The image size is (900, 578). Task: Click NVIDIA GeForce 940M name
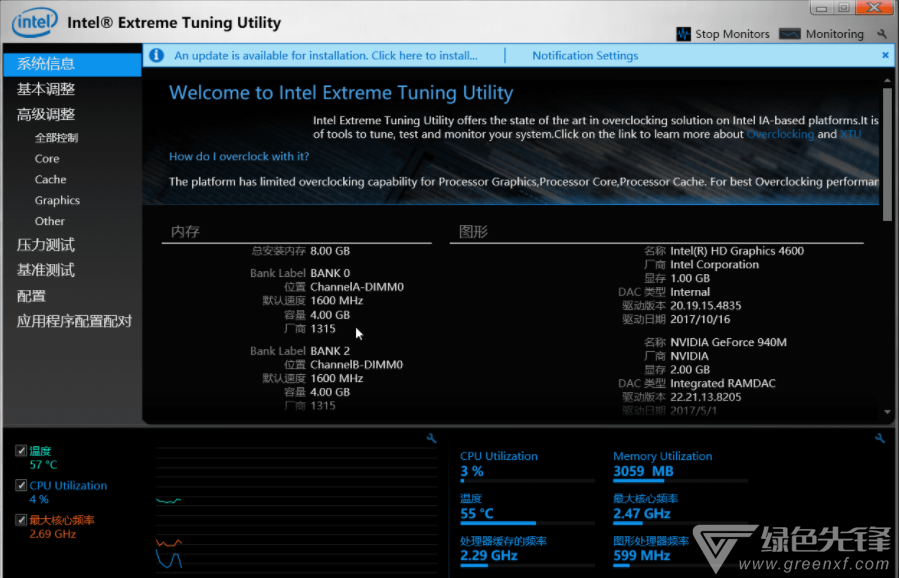pyautogui.click(x=728, y=342)
